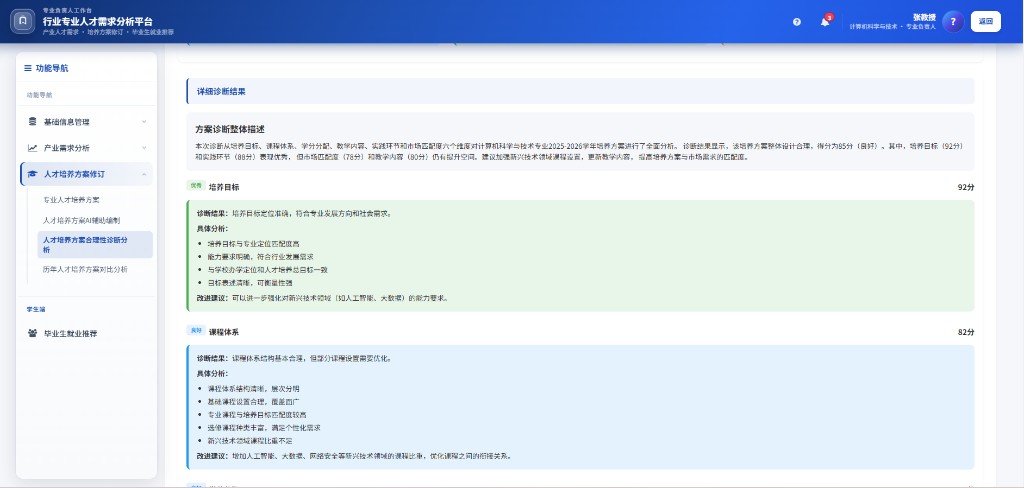Click the 课程体系 heading
Image resolution: width=1024 pixels, height=488 pixels.
(x=224, y=332)
